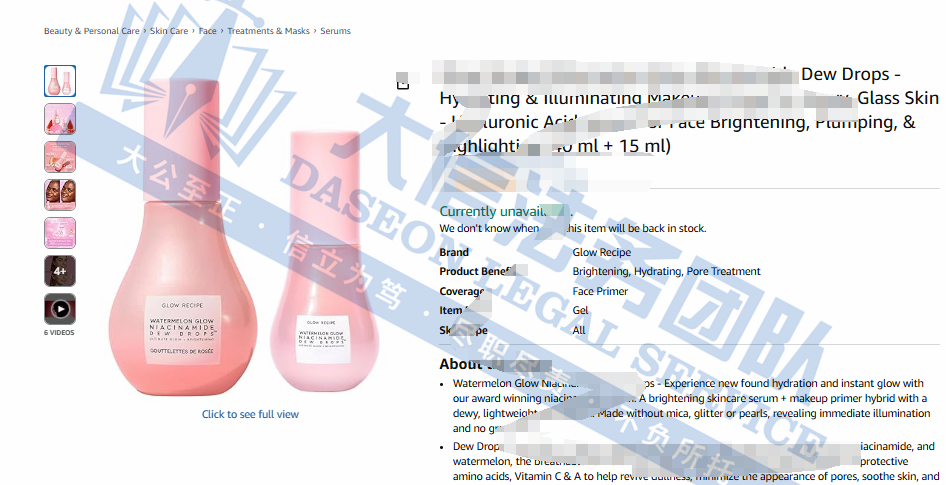This screenshot has height=485, width=946.
Task: View the fifth pink infographic thumbnail
Action: pos(60,233)
